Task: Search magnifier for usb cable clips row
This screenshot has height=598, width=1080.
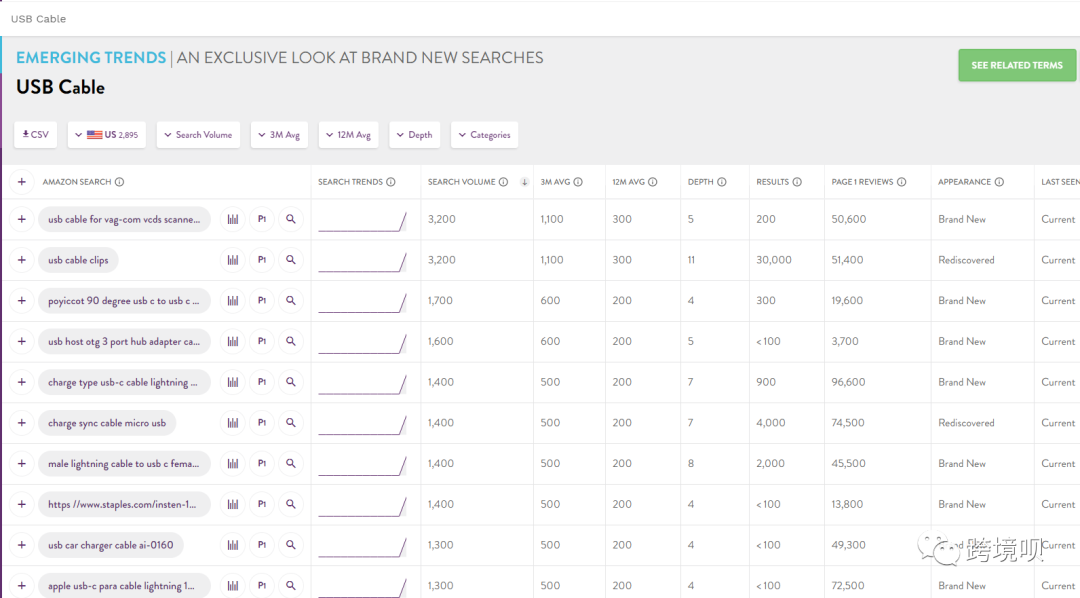Action: click(291, 260)
